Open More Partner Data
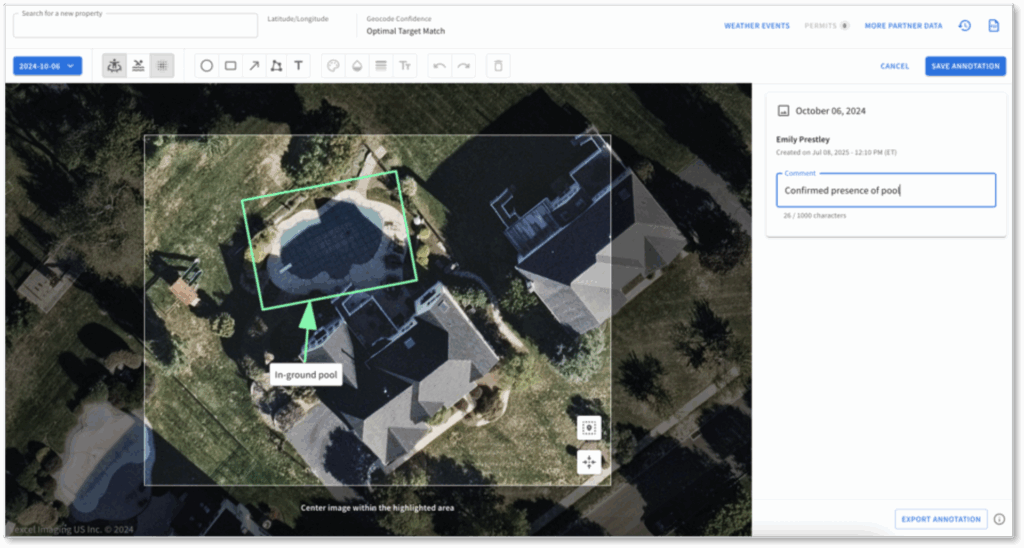The width and height of the screenshot is (1024, 548). tap(903, 26)
